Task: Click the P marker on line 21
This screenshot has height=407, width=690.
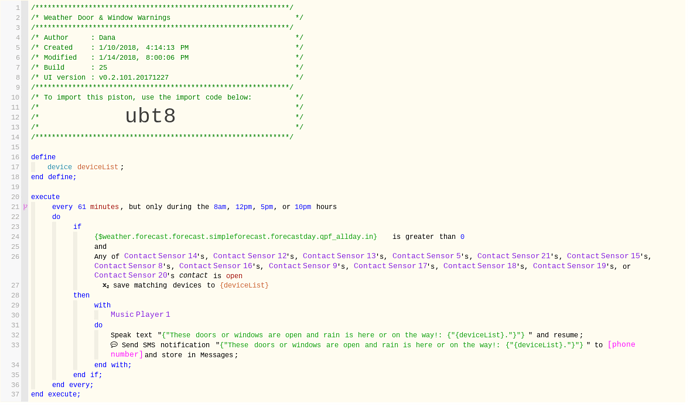Action: point(26,207)
